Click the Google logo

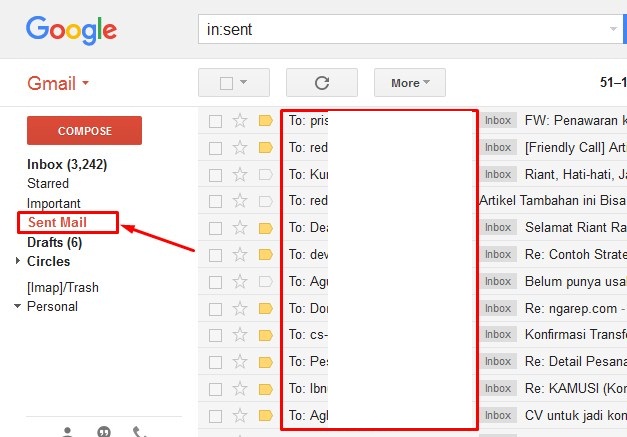[x=72, y=30]
